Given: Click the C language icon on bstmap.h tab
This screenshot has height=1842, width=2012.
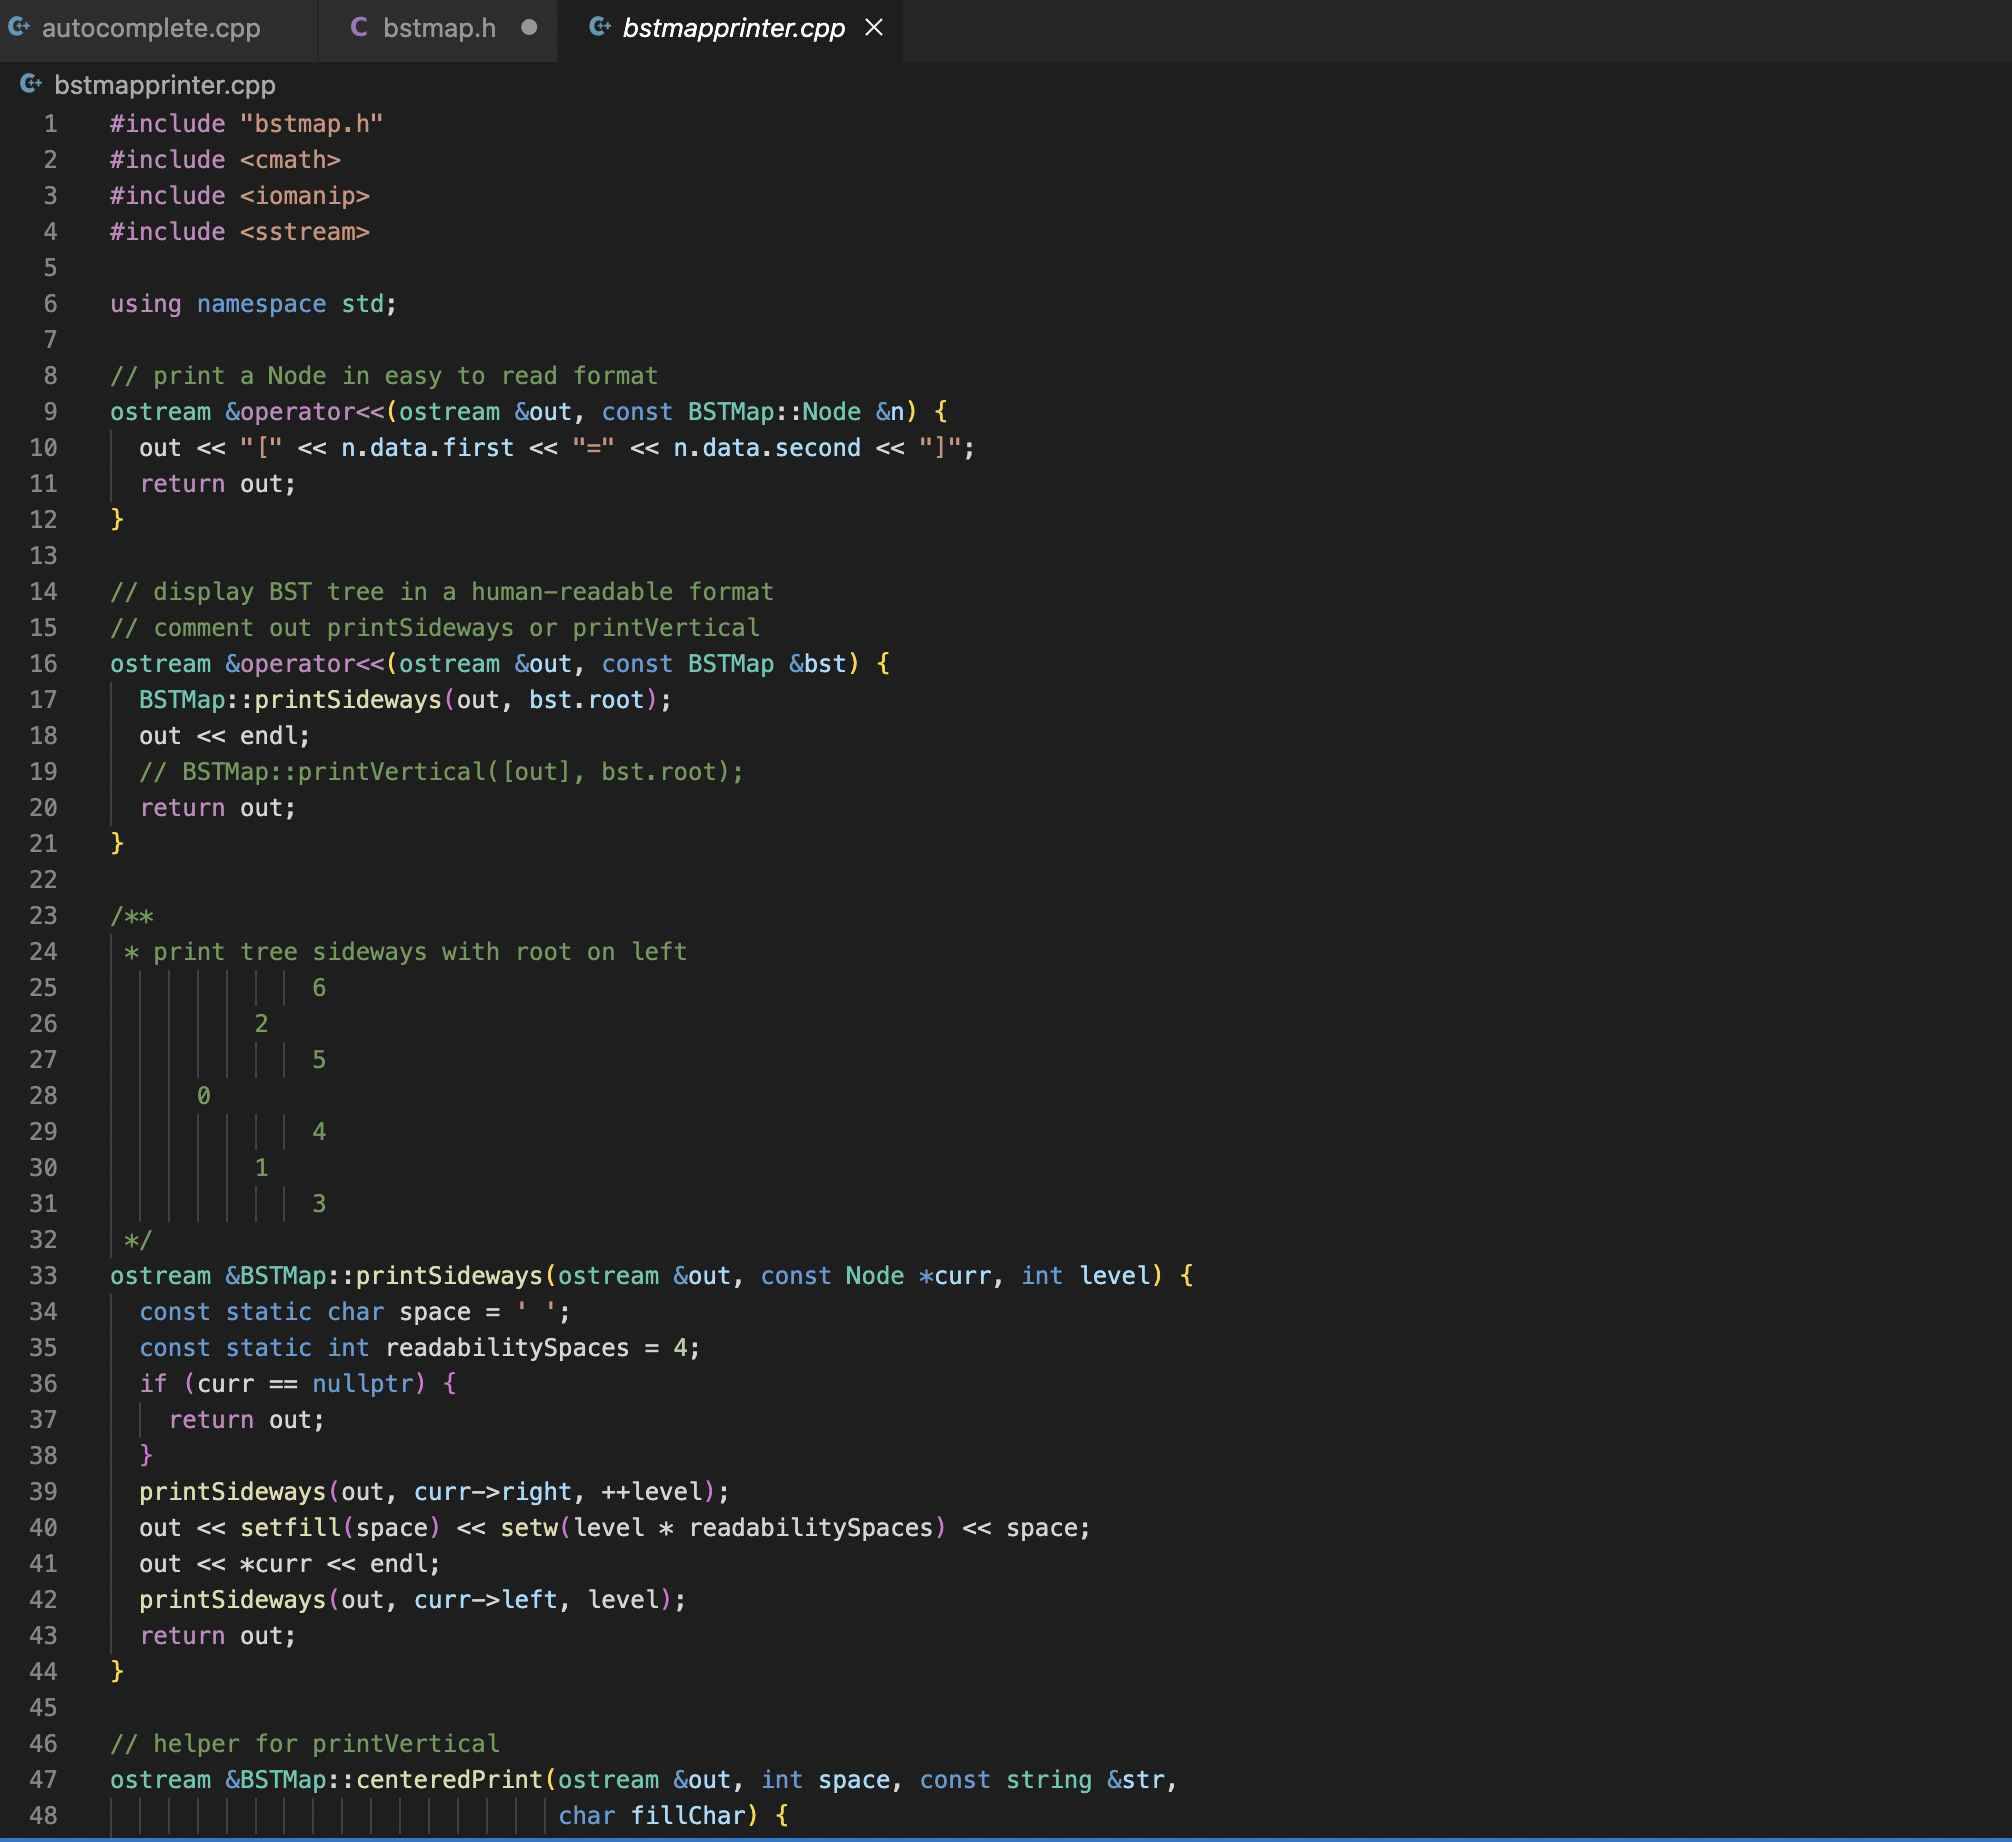Looking at the screenshot, I should tap(357, 29).
